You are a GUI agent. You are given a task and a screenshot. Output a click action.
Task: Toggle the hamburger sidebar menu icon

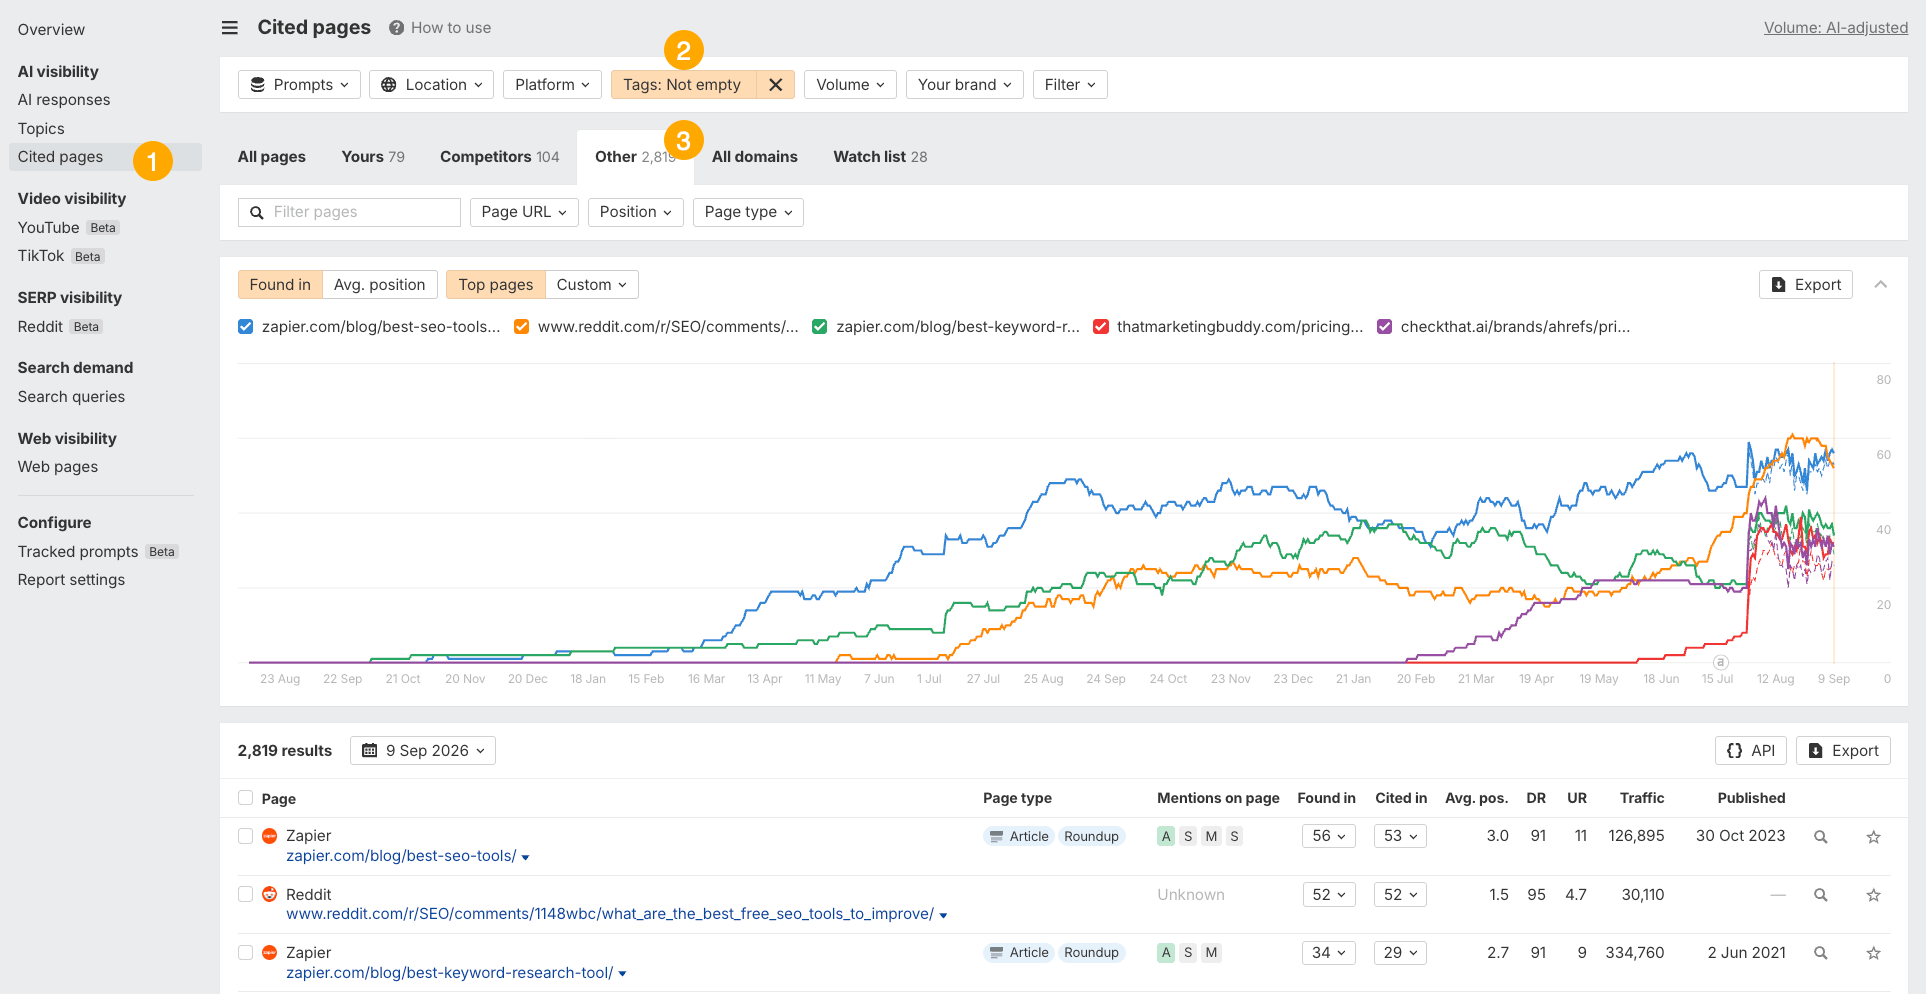tap(230, 28)
